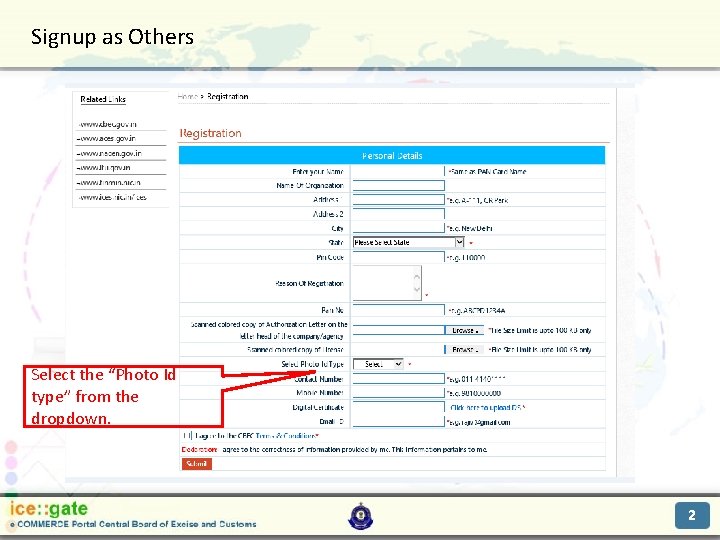Click the Pin Code input field
The width and height of the screenshot is (720, 540).
click(x=398, y=257)
